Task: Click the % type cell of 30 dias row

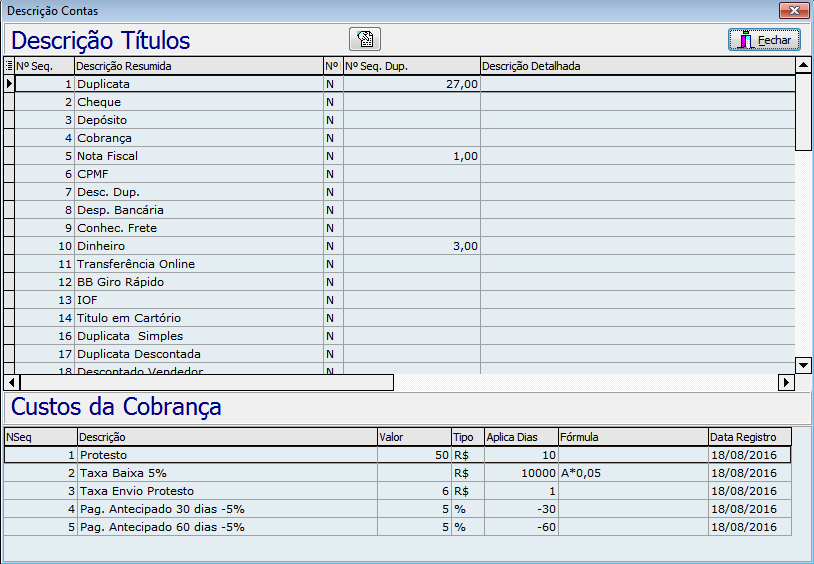Action: (x=468, y=509)
